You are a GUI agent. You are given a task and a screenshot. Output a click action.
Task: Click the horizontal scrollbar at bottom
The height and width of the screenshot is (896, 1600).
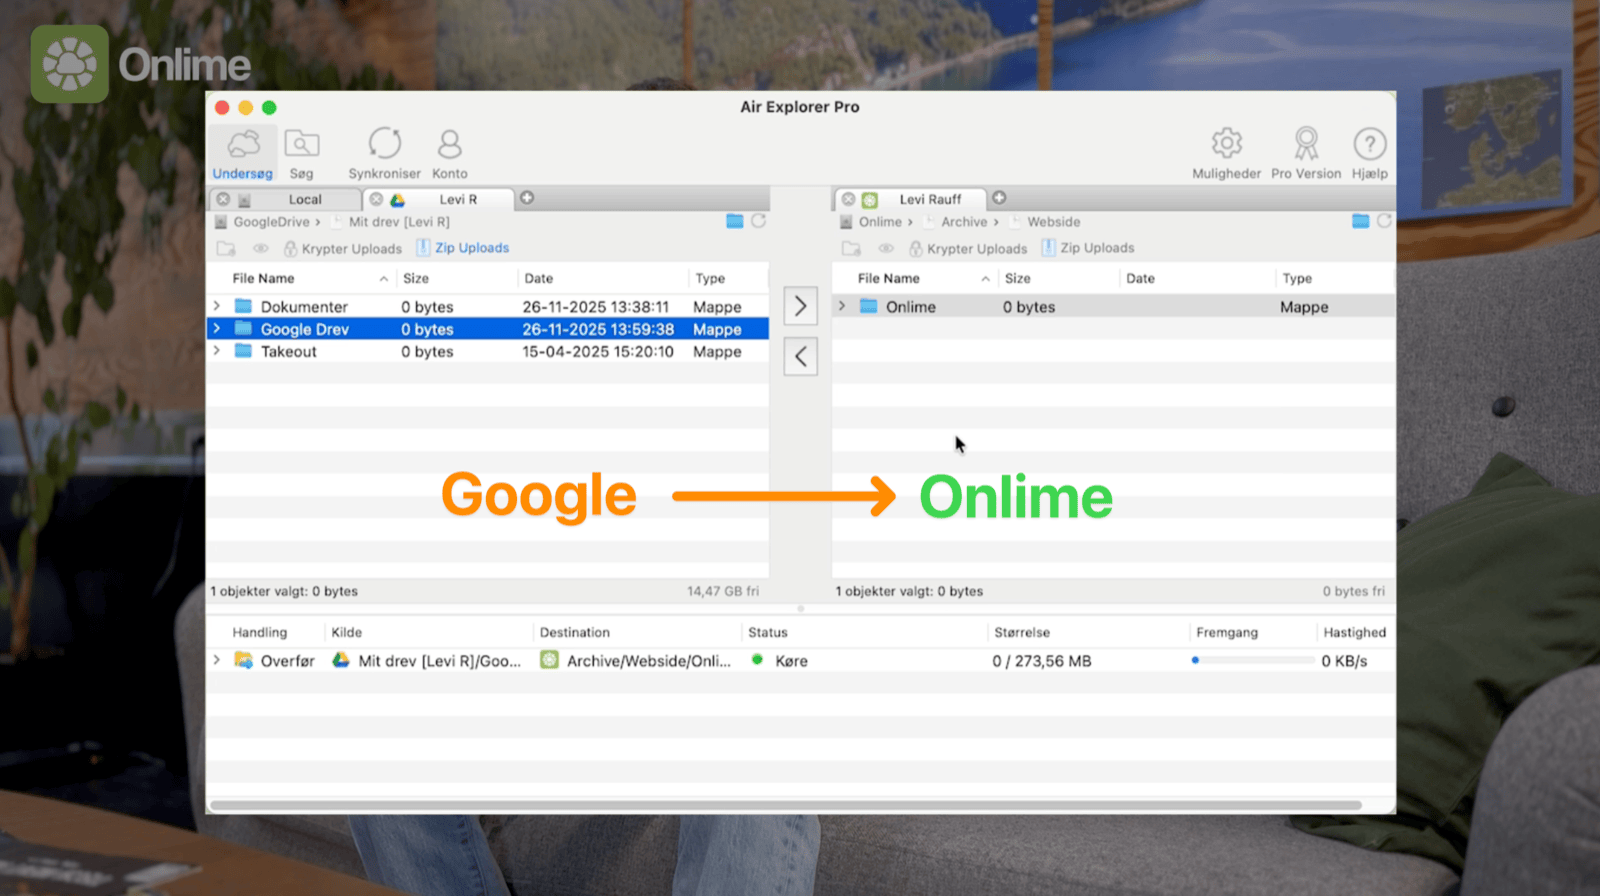coord(785,805)
